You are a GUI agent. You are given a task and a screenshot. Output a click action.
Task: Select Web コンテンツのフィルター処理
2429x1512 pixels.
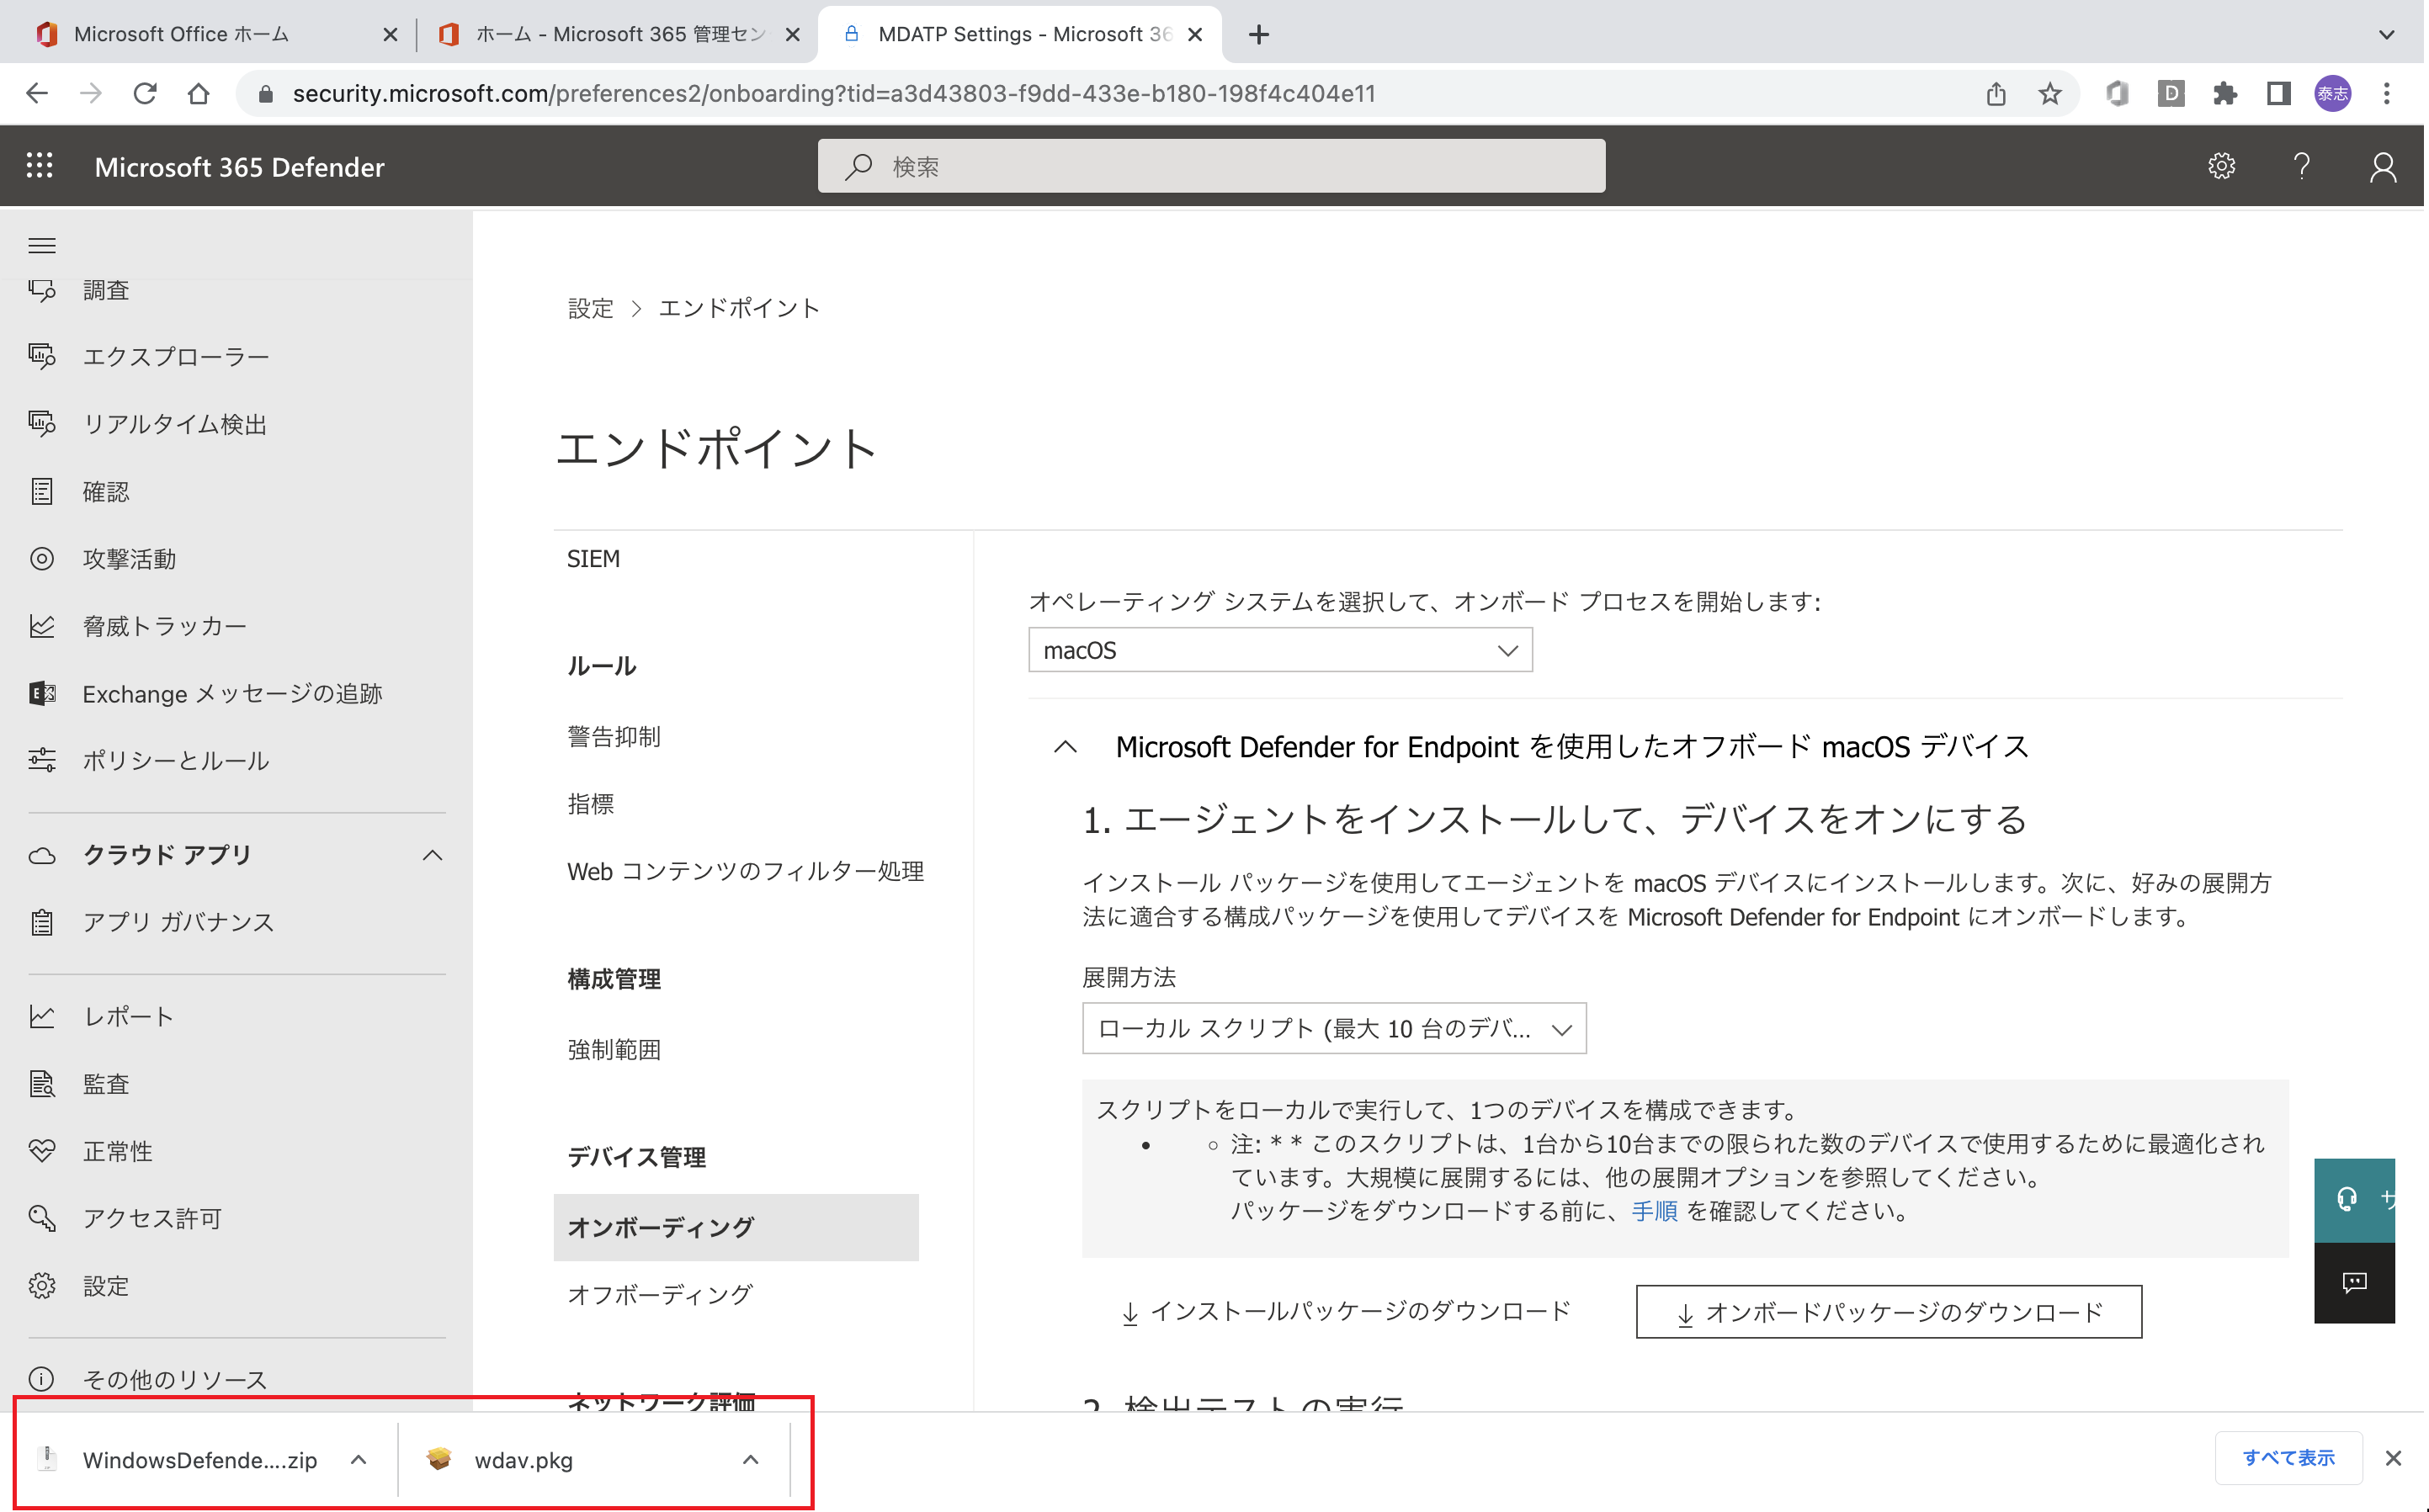tap(745, 871)
